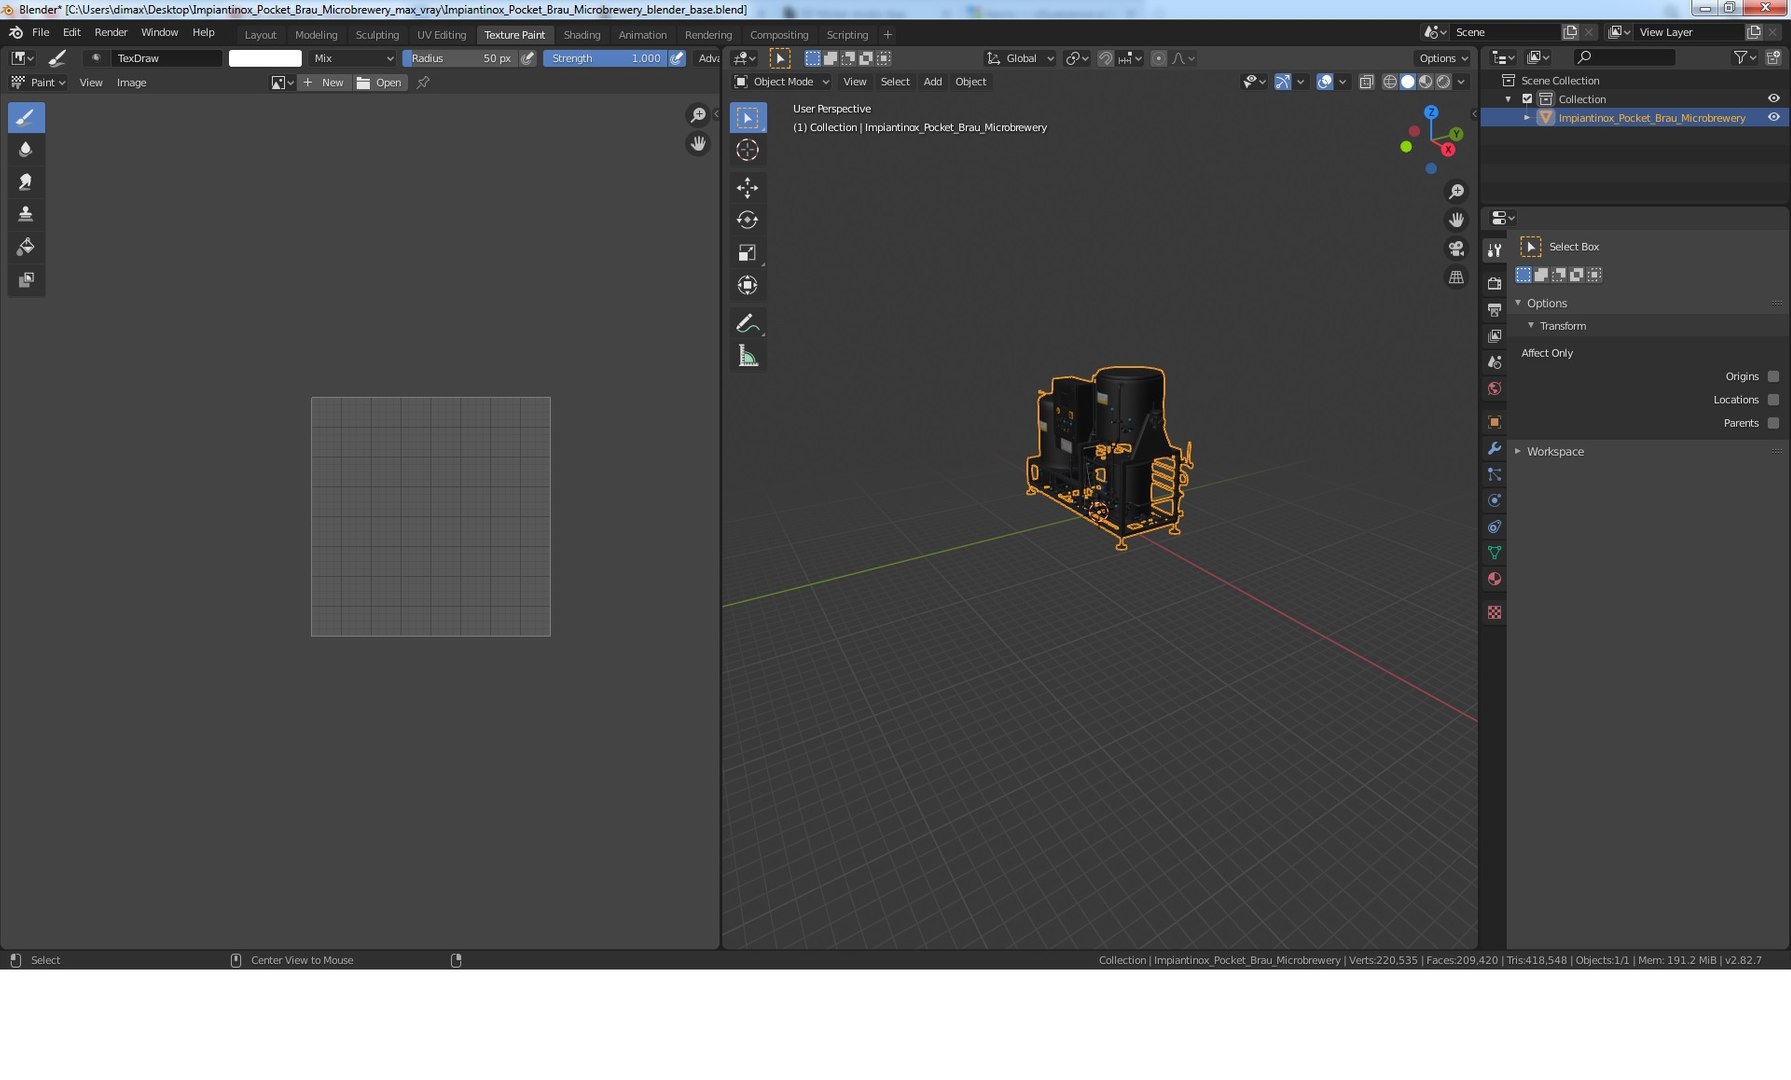
Task: Click the Open image button
Action: tap(380, 82)
